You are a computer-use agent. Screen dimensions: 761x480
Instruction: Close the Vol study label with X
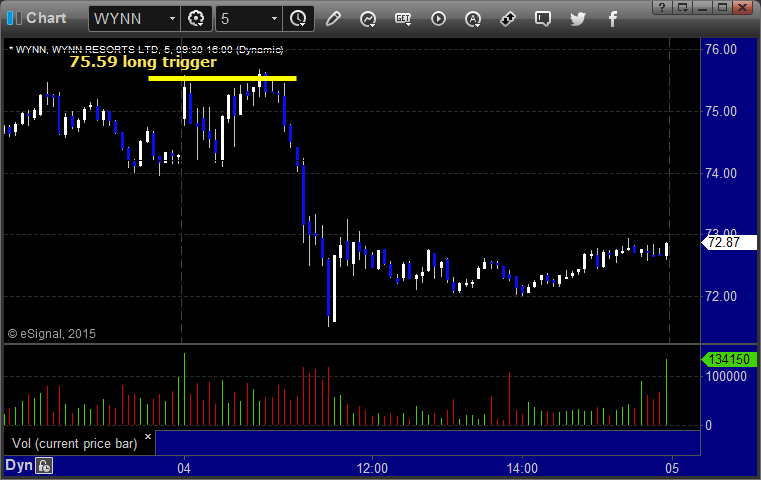tap(148, 436)
